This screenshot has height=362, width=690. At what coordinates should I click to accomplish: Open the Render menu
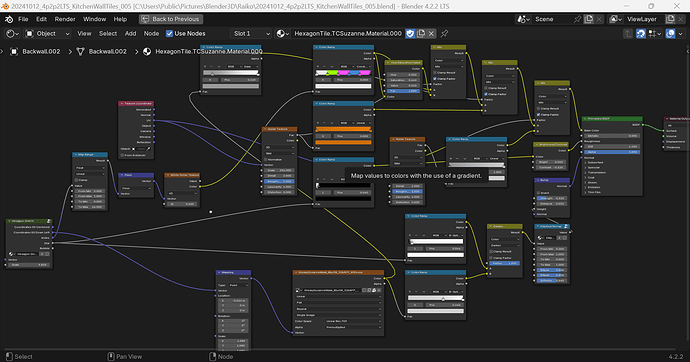pyautogui.click(x=65, y=19)
